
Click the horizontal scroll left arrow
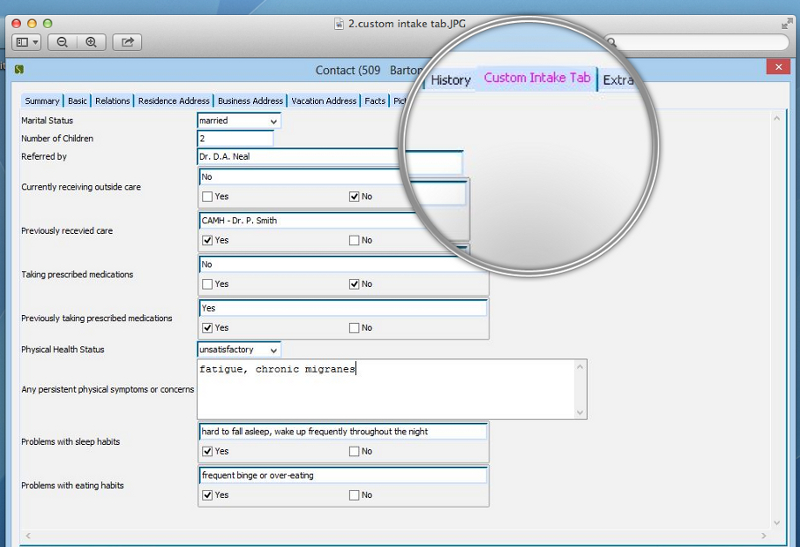[x=28, y=536]
